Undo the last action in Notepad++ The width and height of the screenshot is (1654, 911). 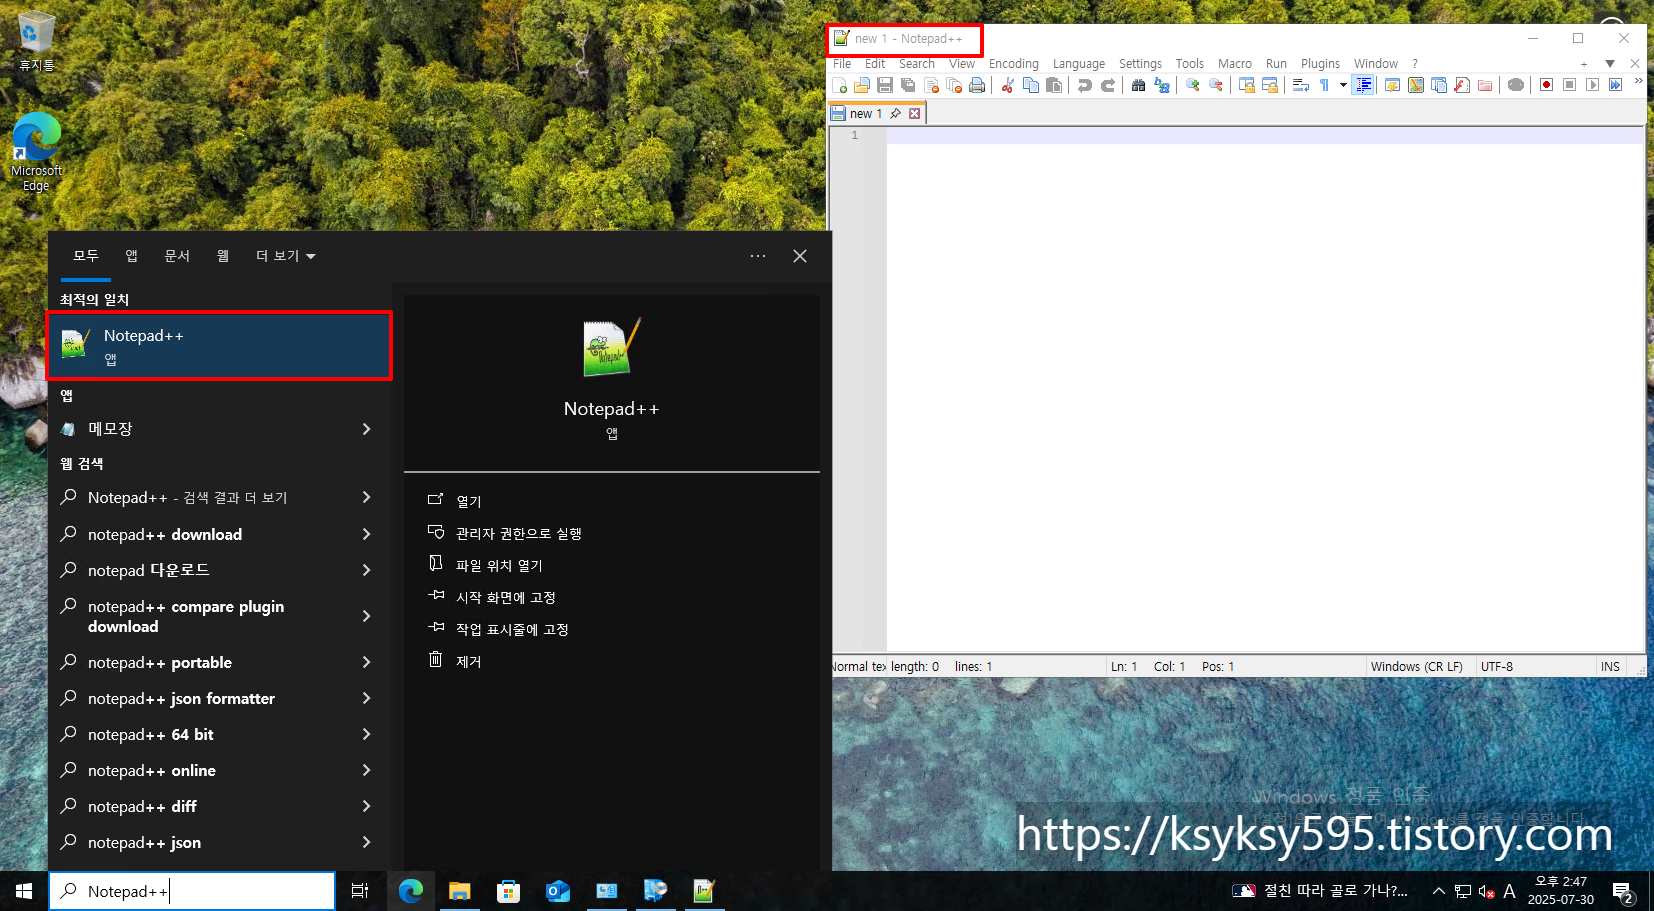pyautogui.click(x=1085, y=85)
